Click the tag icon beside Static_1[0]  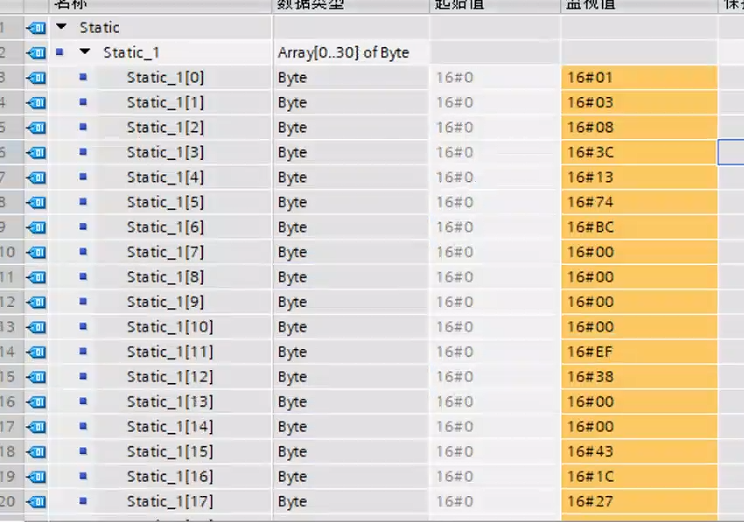point(36,77)
